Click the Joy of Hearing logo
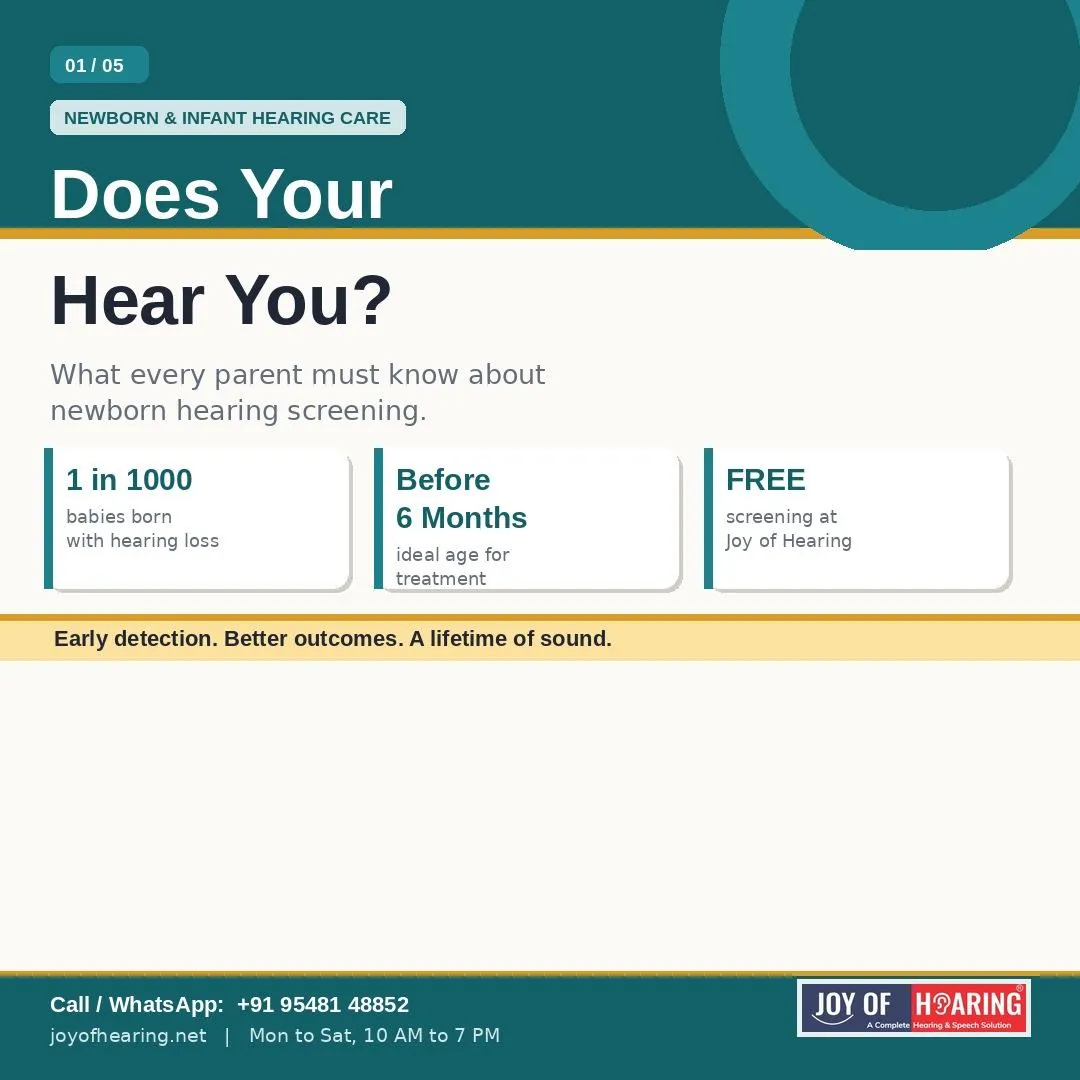 click(x=914, y=1008)
